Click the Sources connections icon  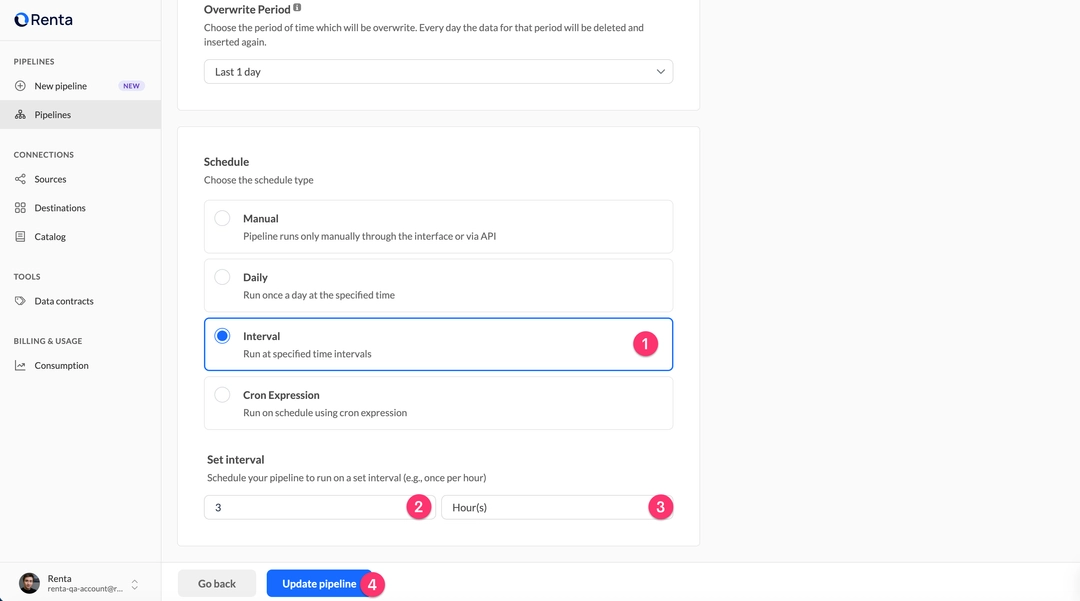[21, 179]
